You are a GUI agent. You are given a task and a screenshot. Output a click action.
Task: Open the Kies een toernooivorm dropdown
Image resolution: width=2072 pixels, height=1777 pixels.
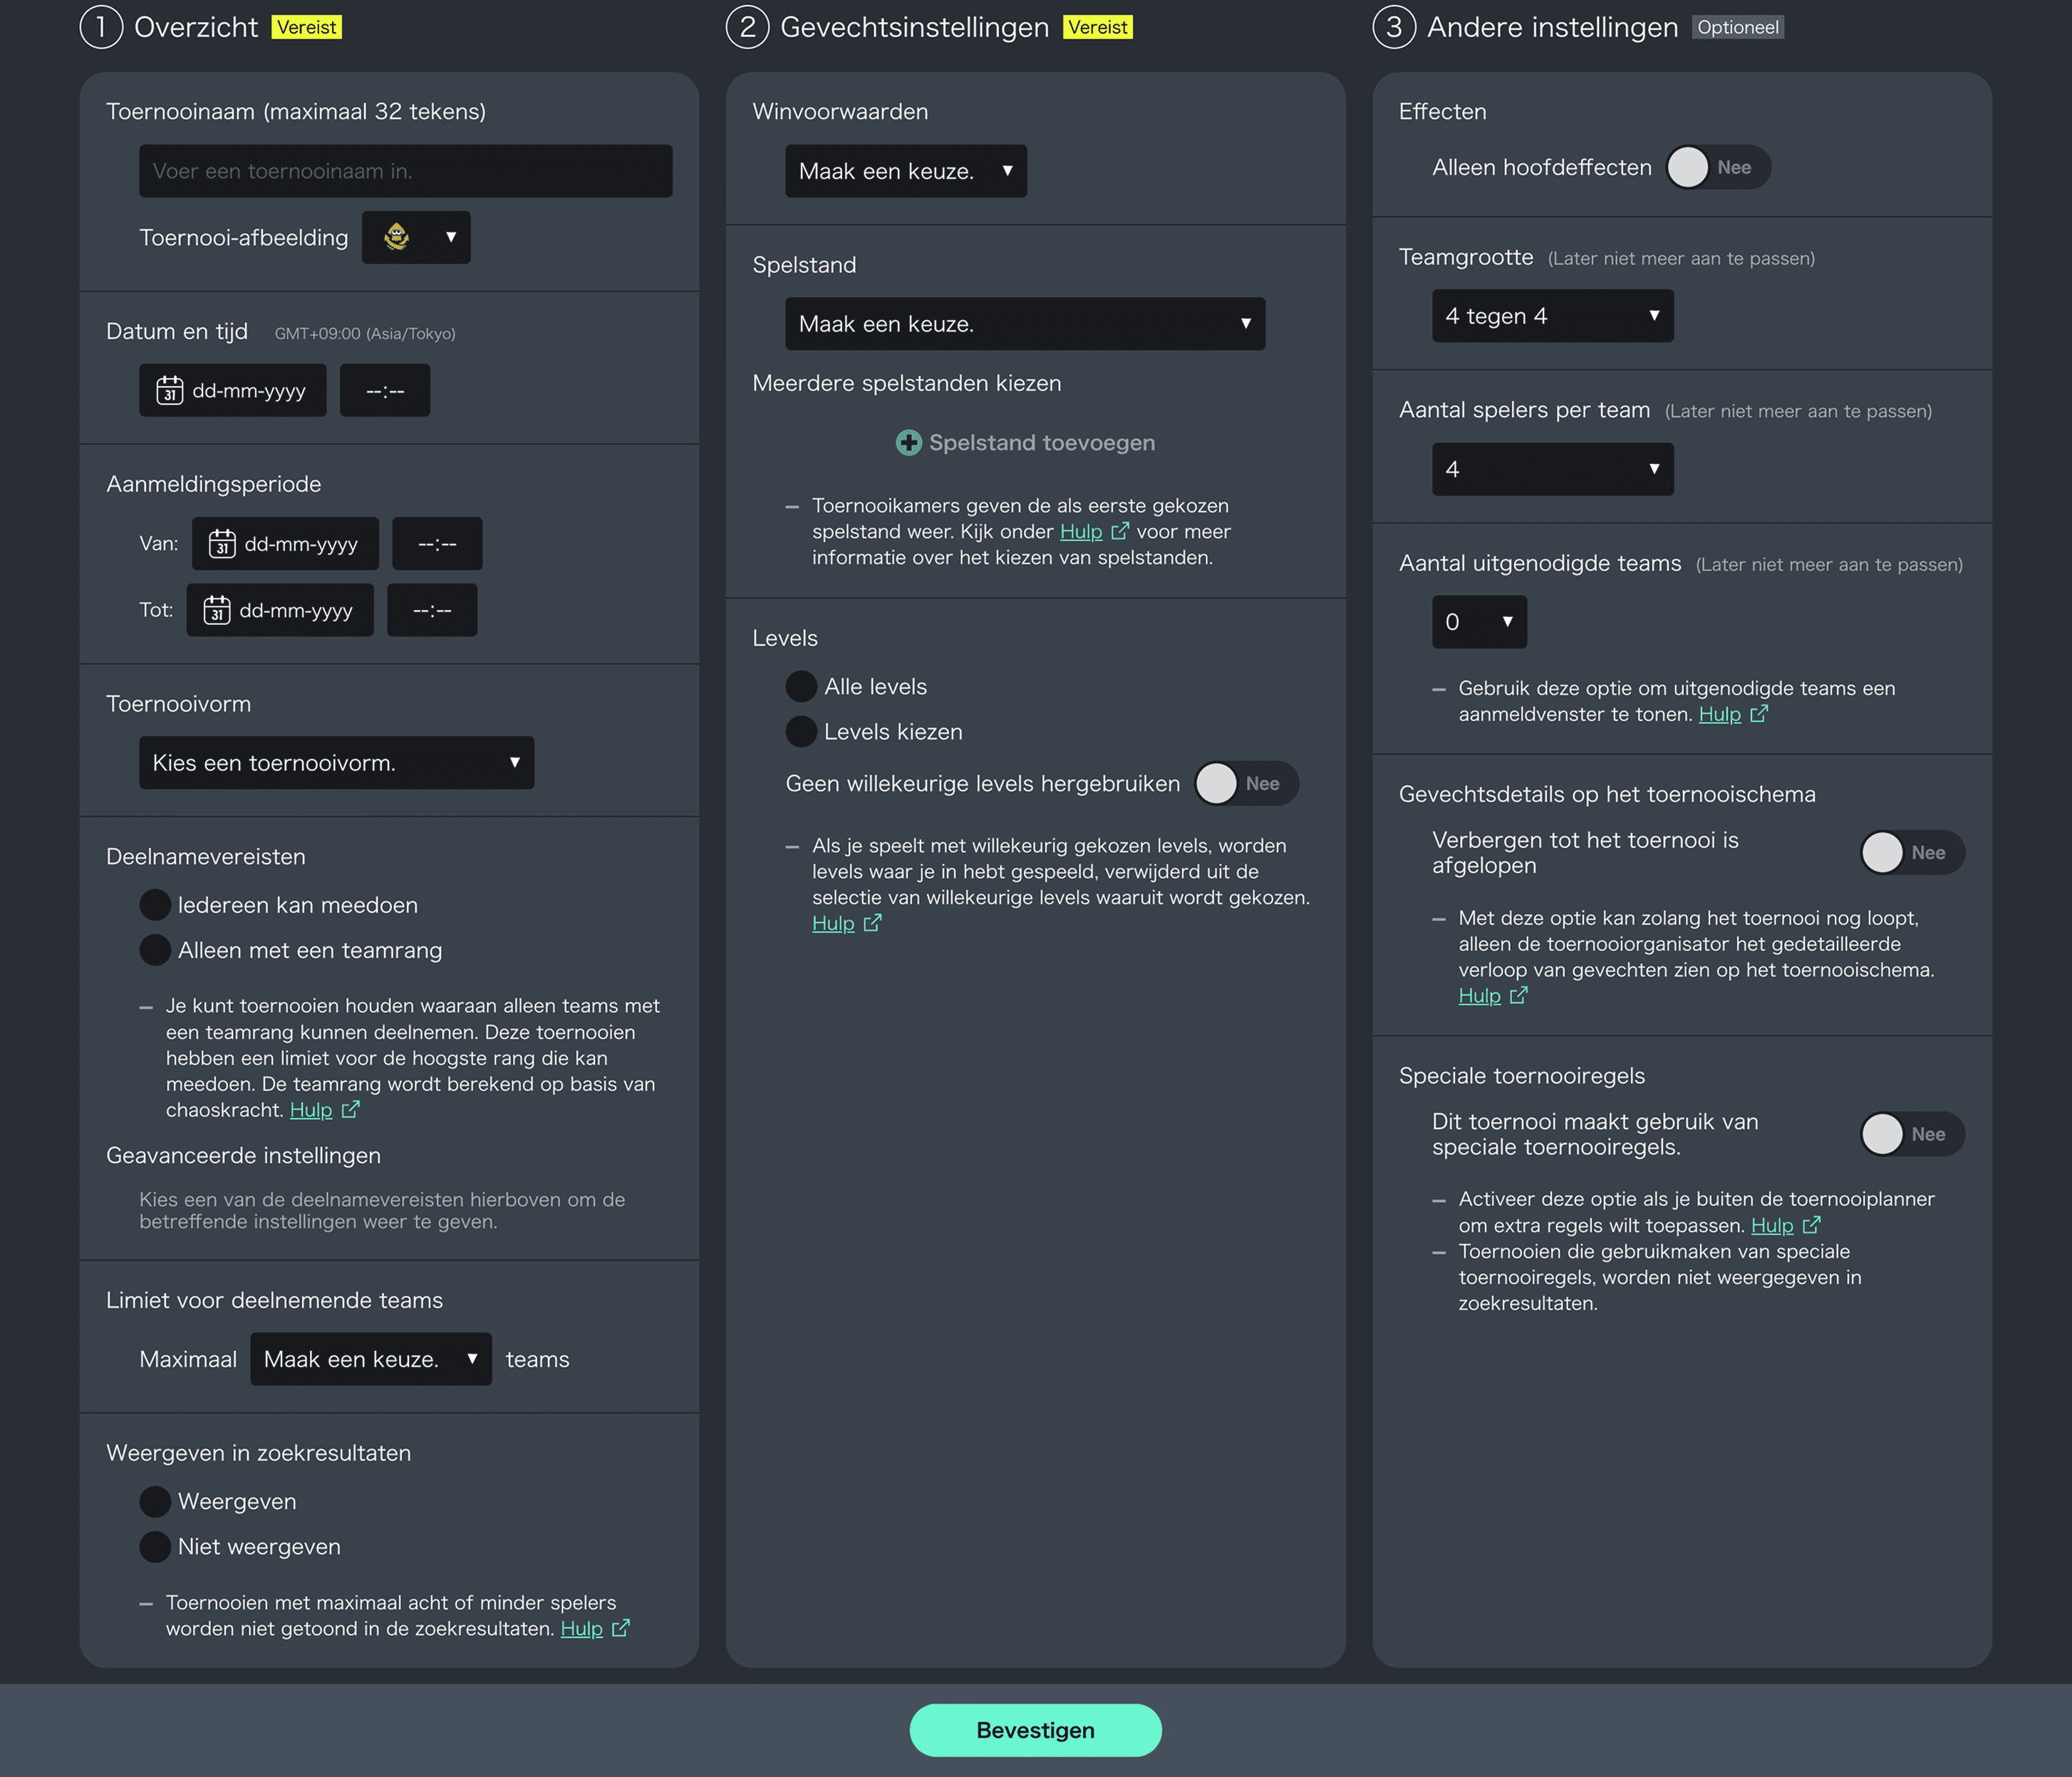[336, 762]
